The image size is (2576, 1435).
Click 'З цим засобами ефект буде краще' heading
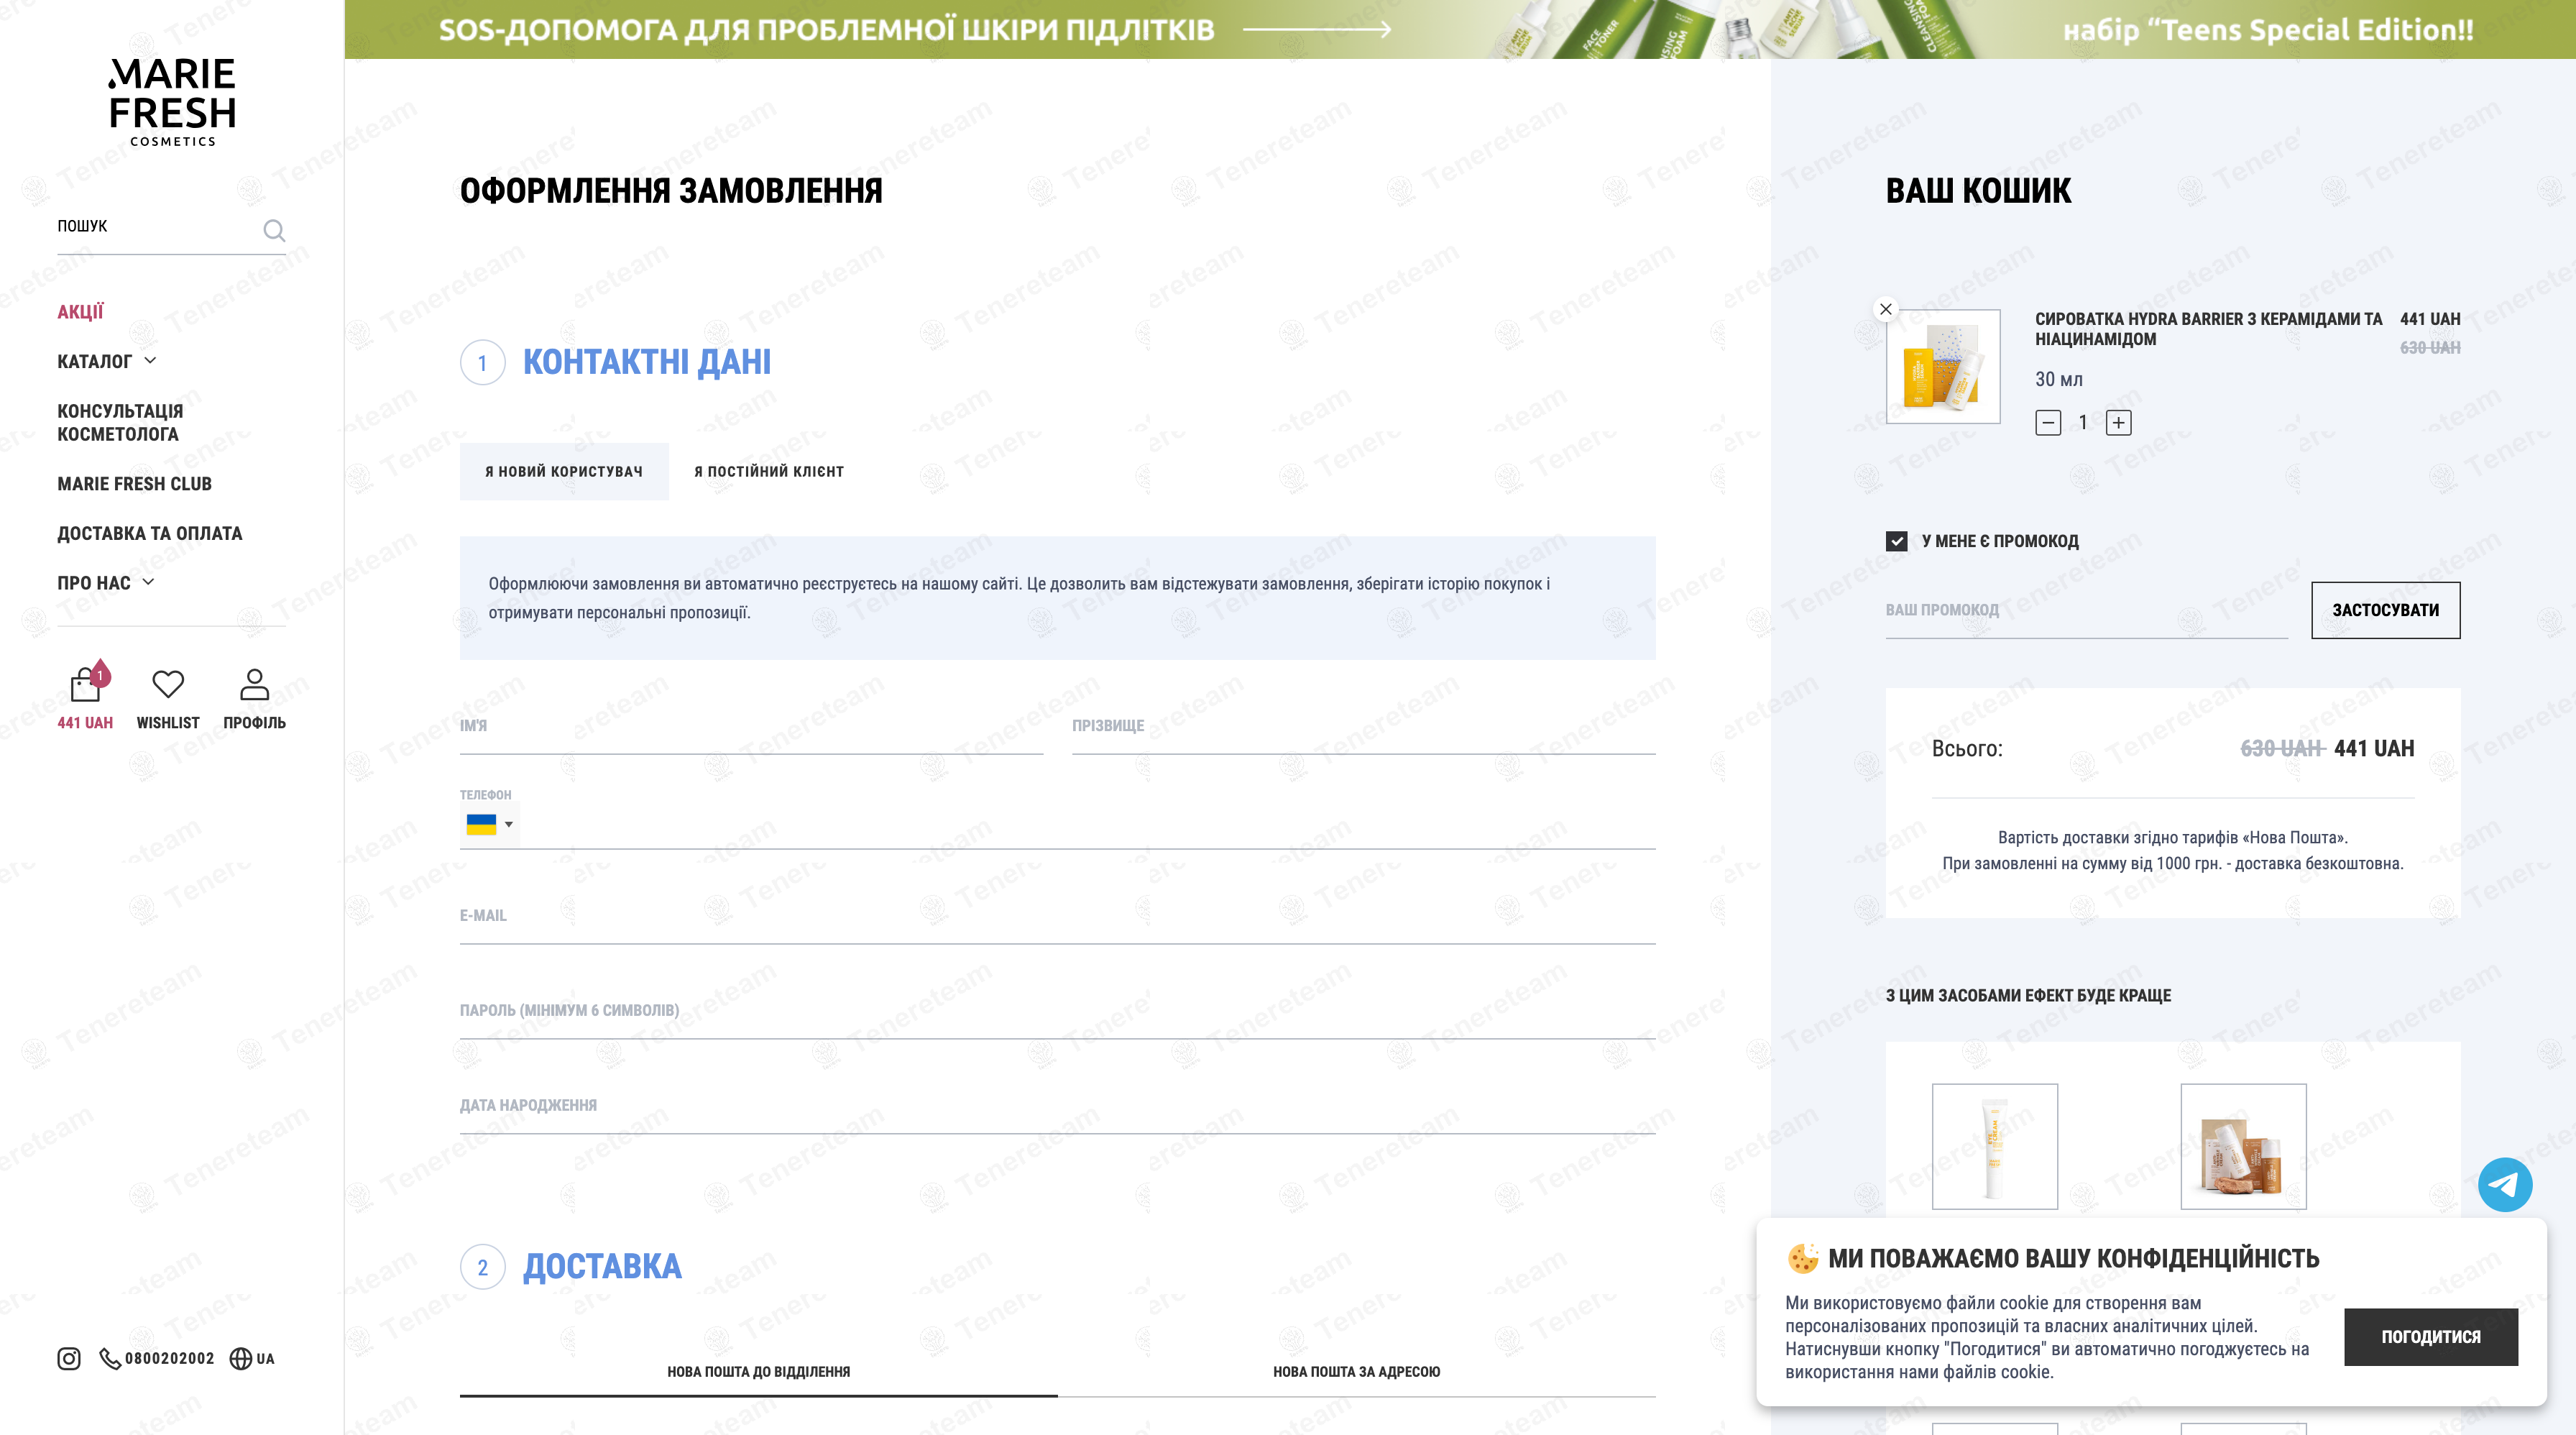[2028, 996]
